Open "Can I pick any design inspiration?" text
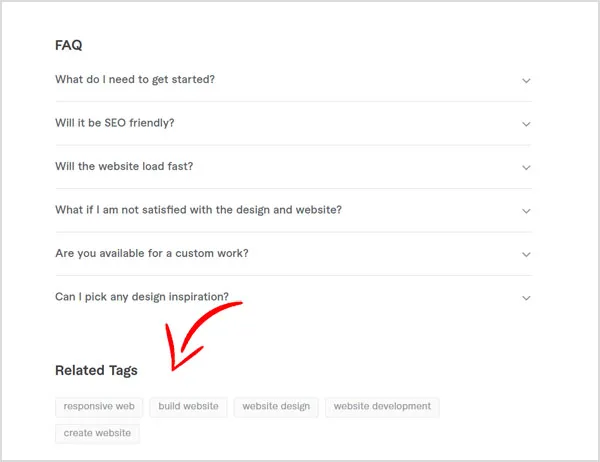 click(142, 297)
